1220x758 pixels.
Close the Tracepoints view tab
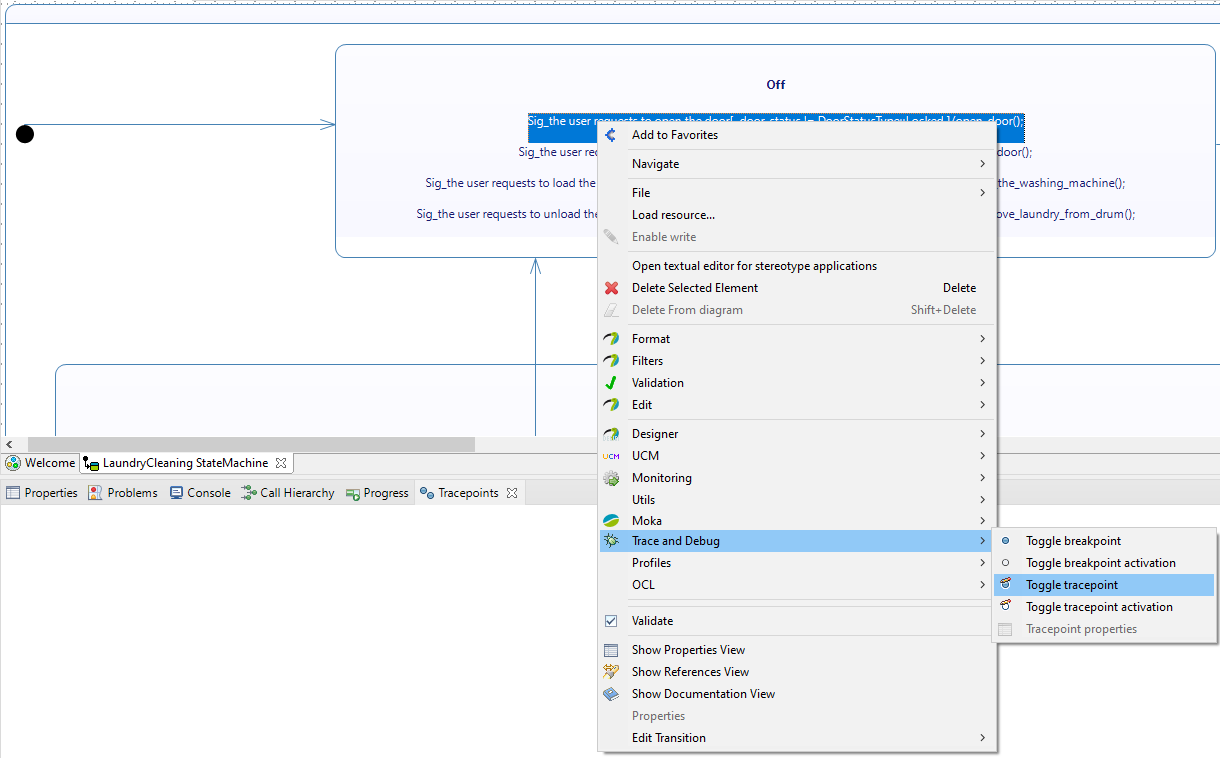click(511, 493)
